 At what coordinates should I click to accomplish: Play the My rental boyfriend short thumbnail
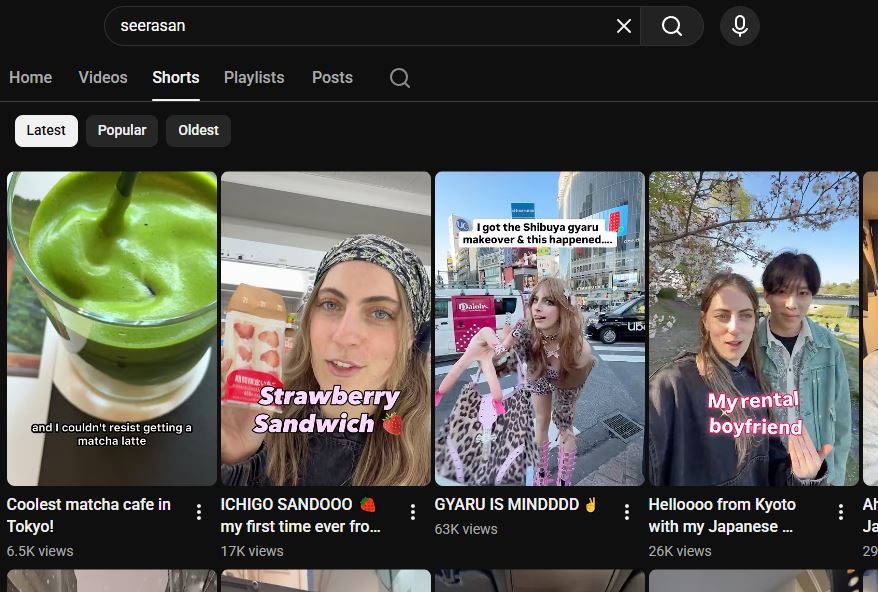754,329
